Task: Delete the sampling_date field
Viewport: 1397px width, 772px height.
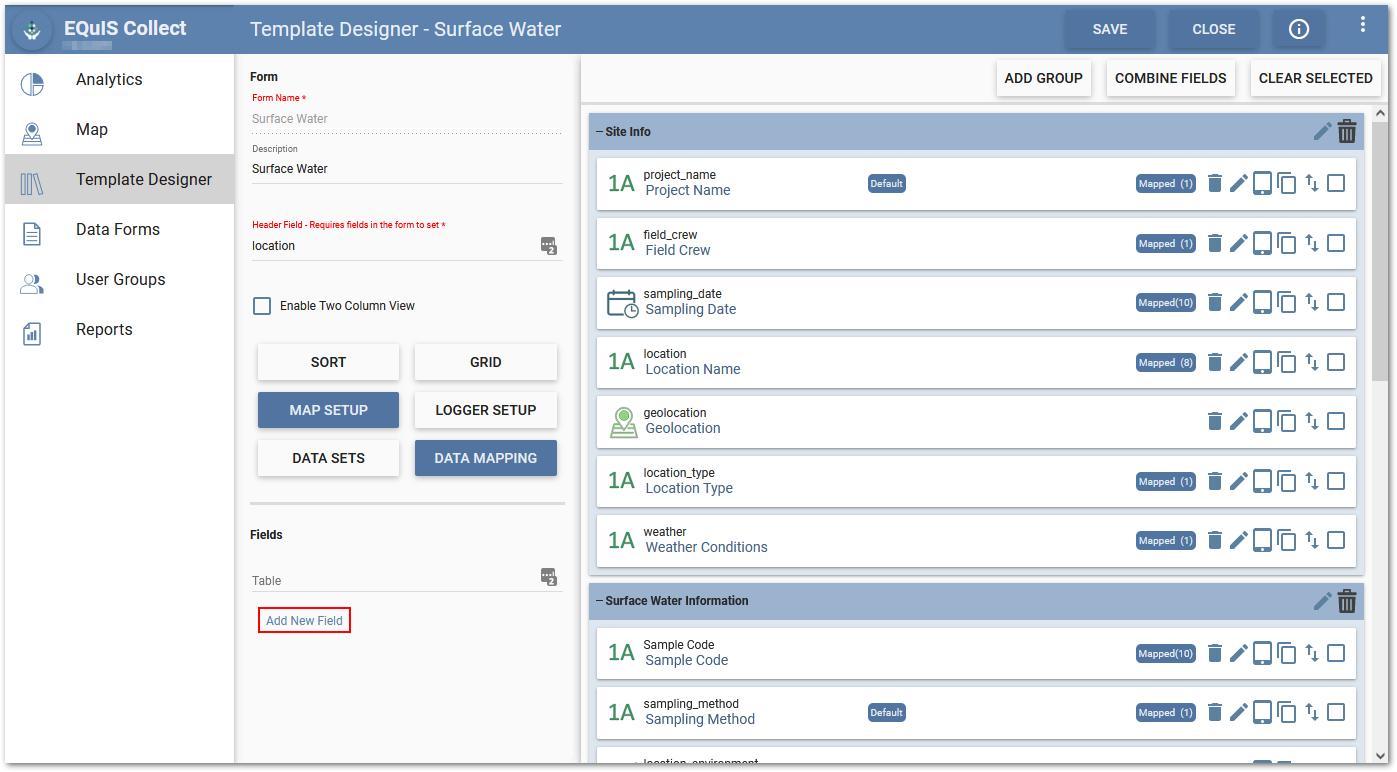Action: 1215,302
